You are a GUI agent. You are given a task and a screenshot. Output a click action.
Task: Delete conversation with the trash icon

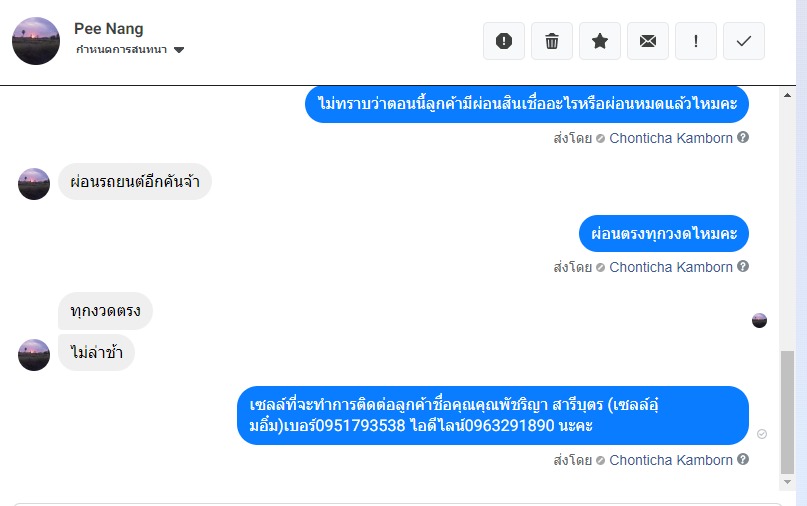point(552,41)
